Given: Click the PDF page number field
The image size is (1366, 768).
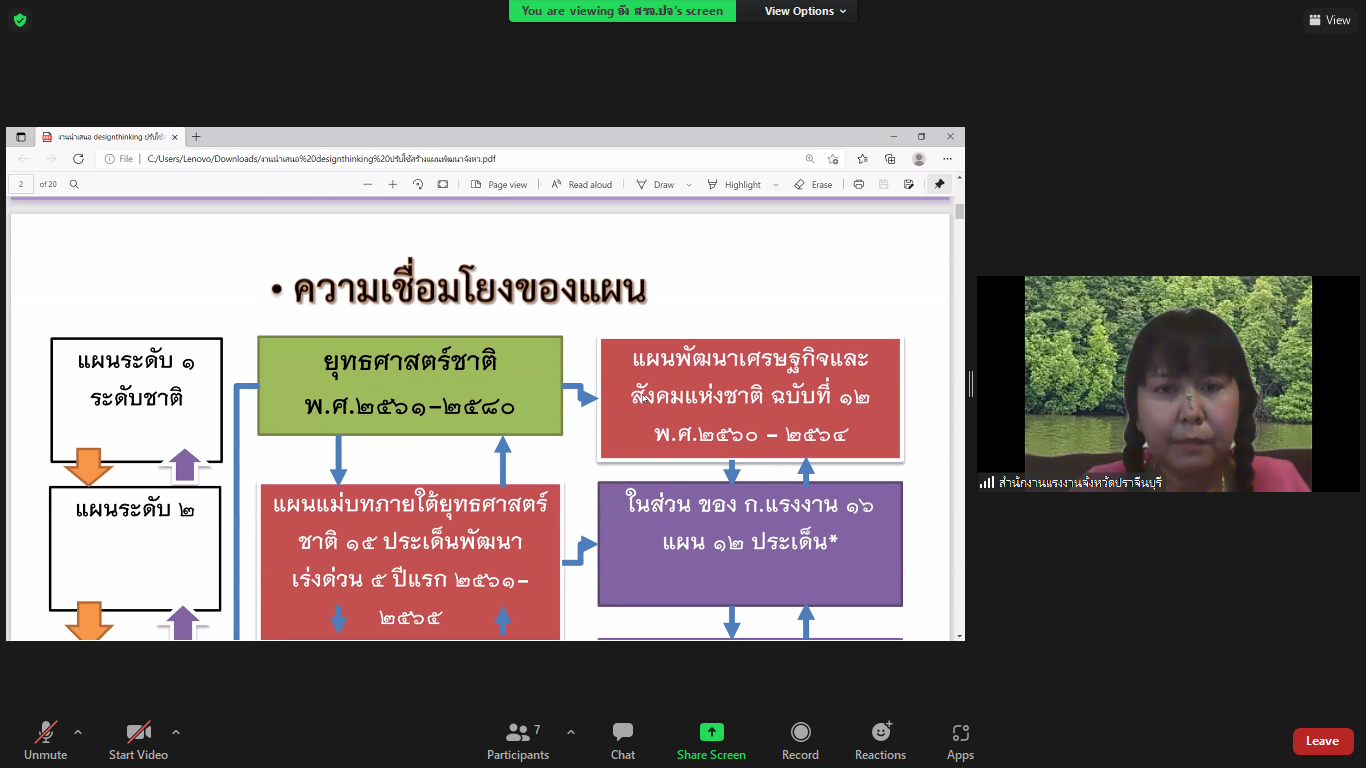Looking at the screenshot, I should (21, 185).
